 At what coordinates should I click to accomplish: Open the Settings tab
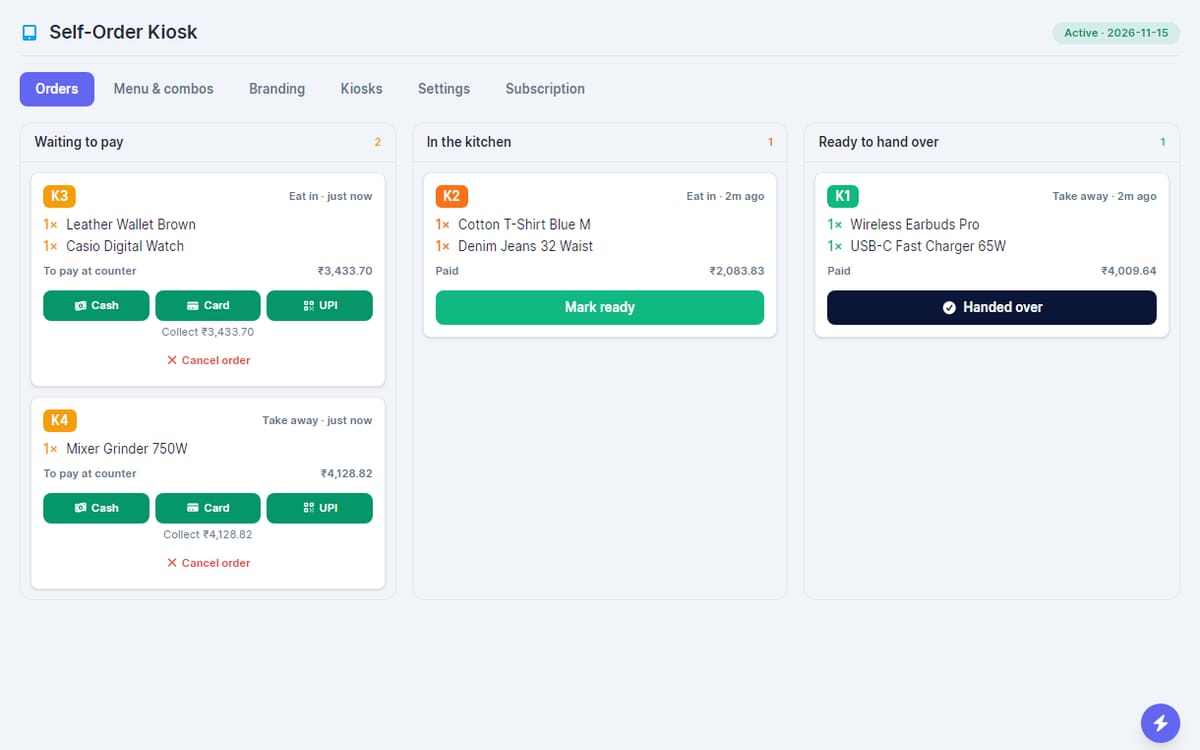click(x=444, y=89)
